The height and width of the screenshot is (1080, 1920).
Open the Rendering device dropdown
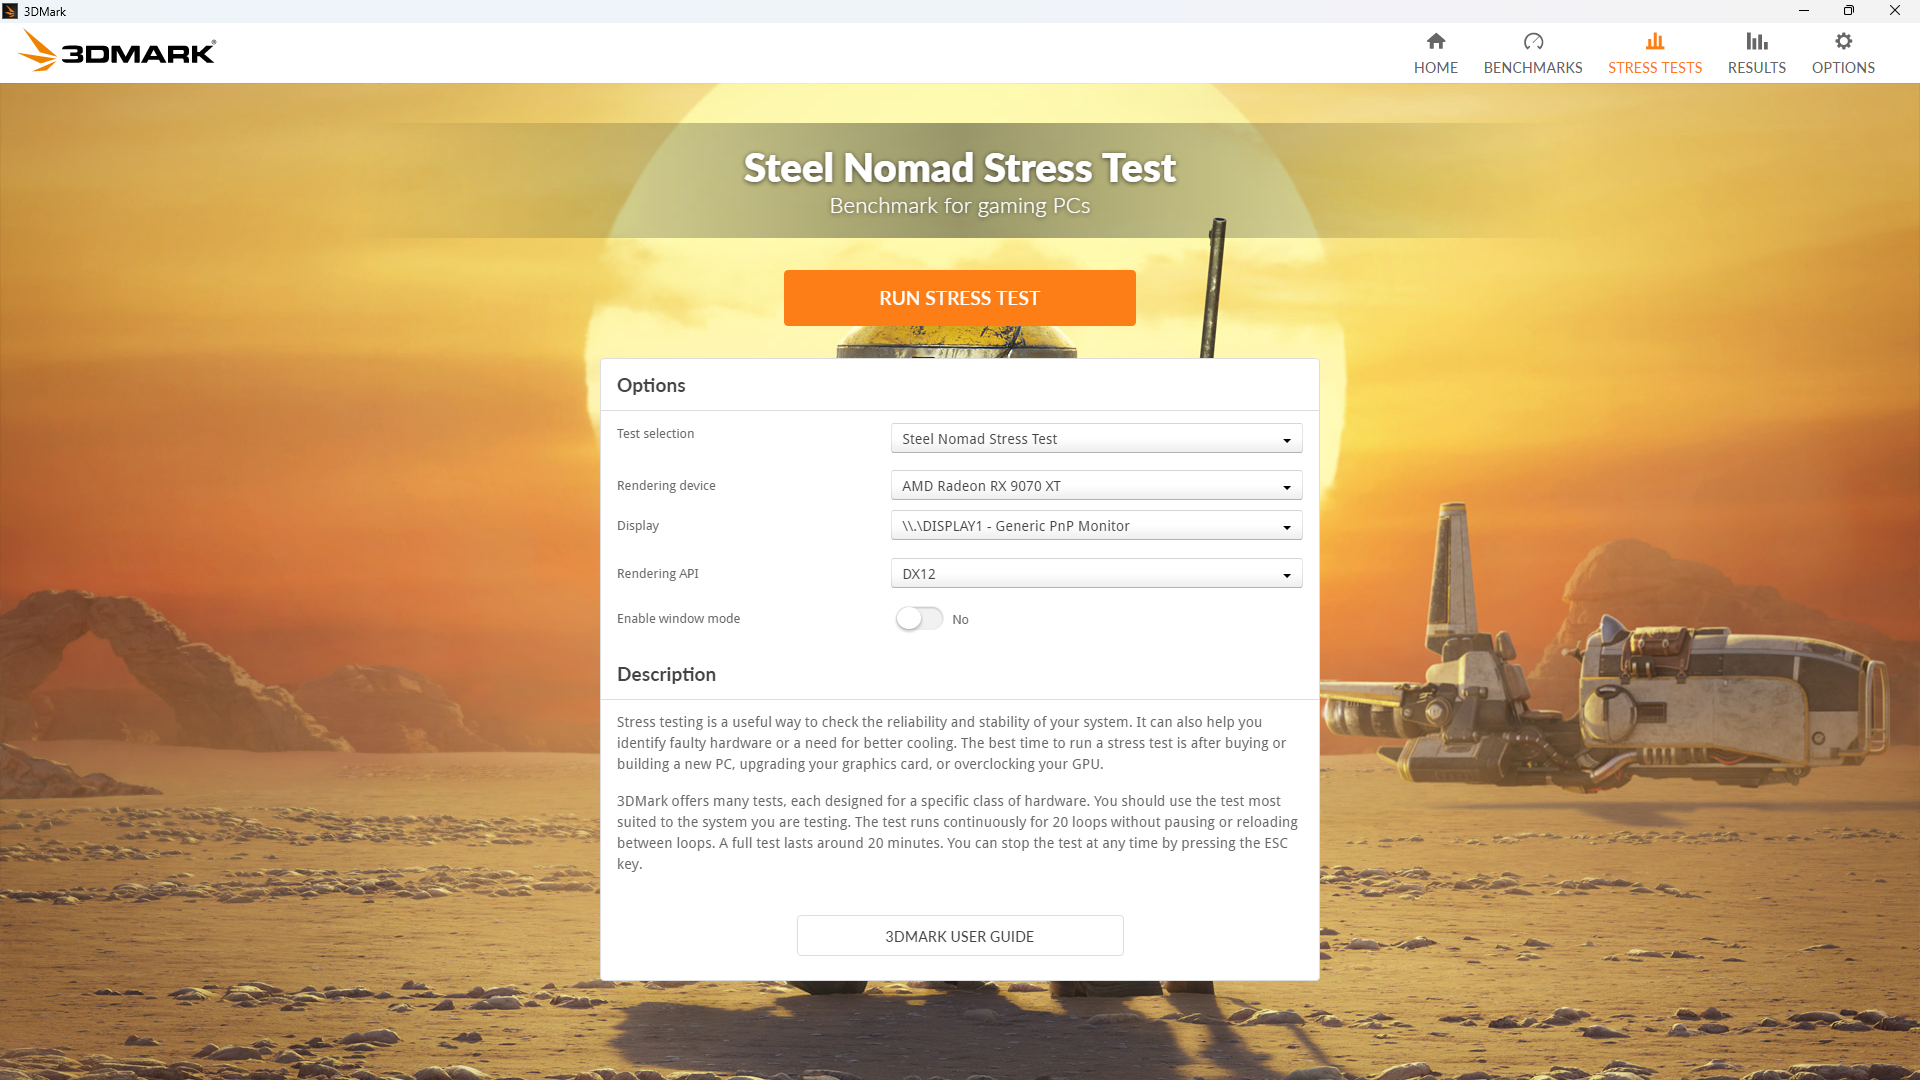pyautogui.click(x=1096, y=486)
